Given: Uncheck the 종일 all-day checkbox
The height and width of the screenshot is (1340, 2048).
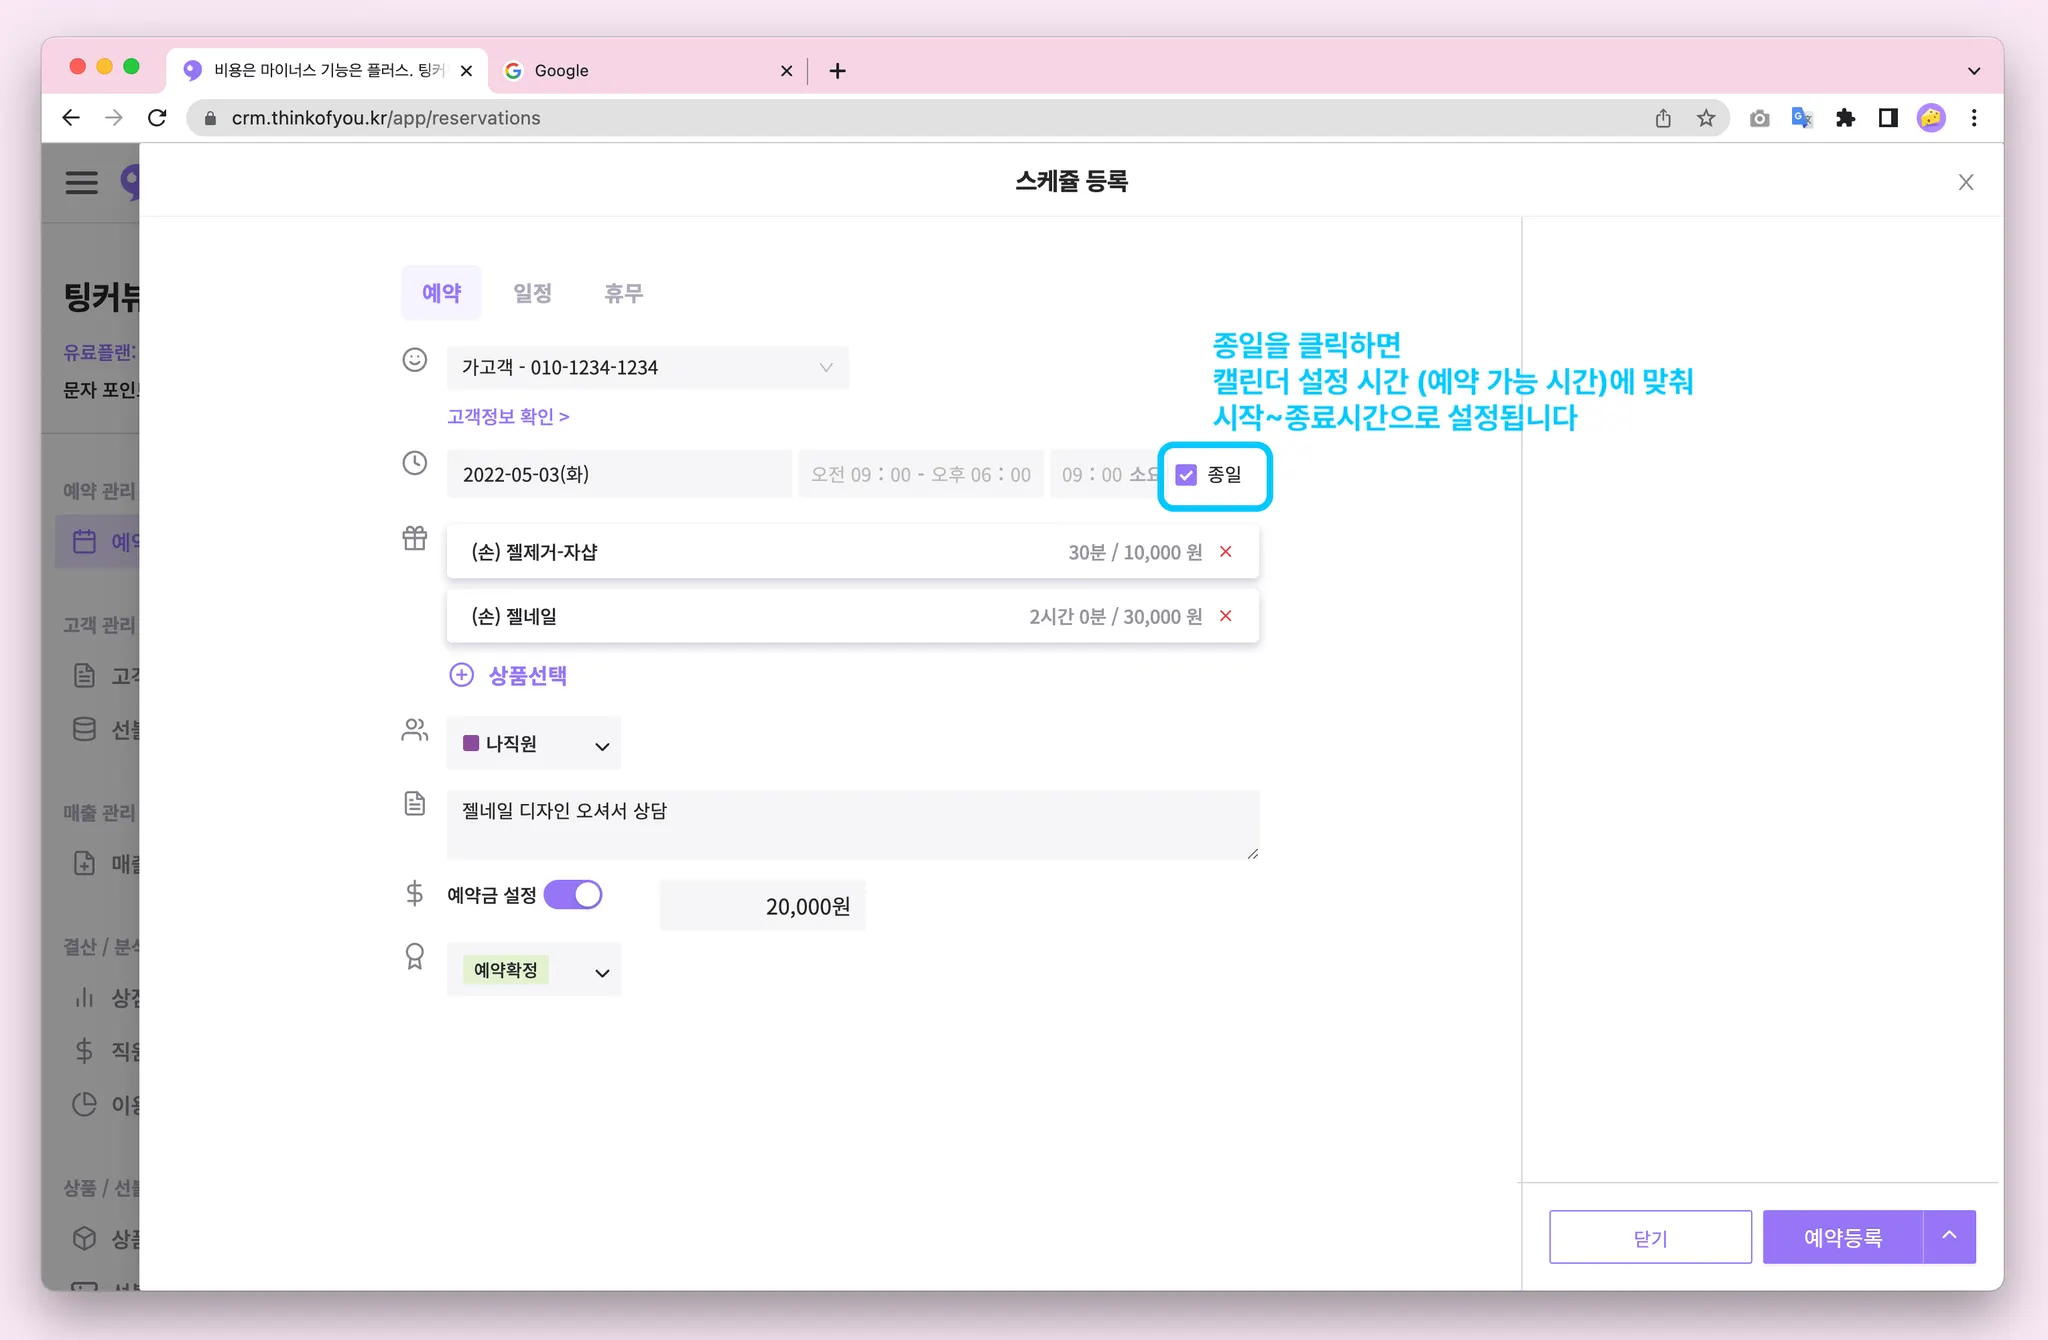Looking at the screenshot, I should [1186, 475].
